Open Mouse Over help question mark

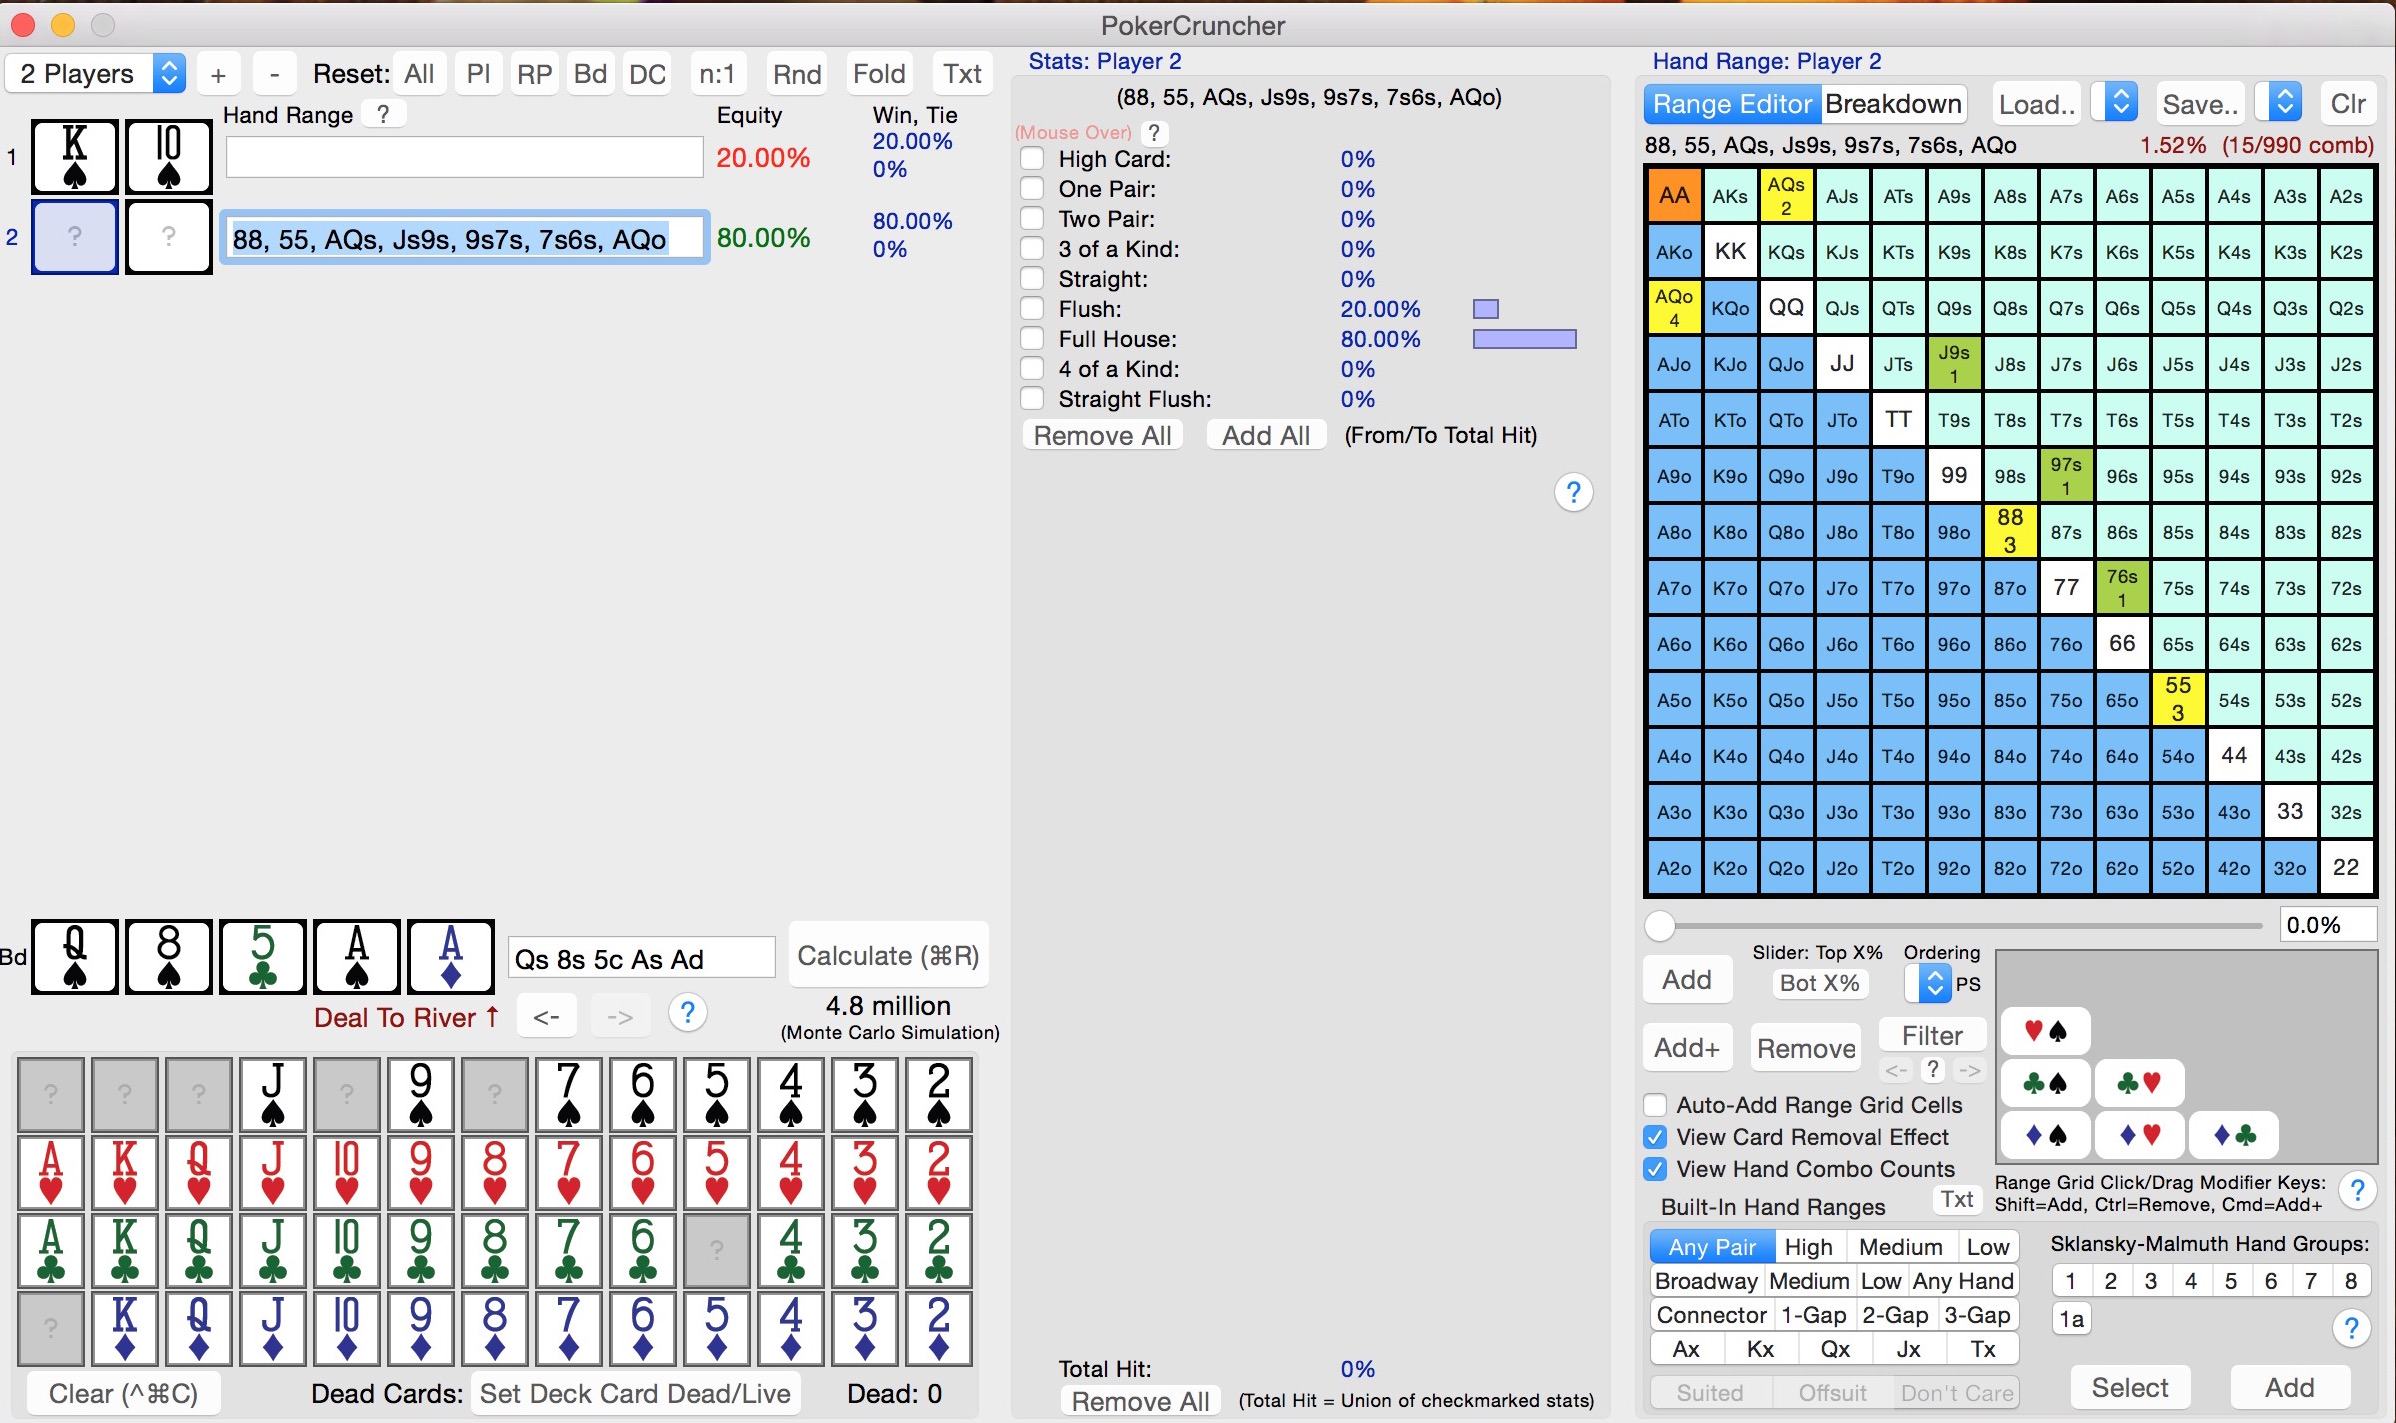point(1154,132)
